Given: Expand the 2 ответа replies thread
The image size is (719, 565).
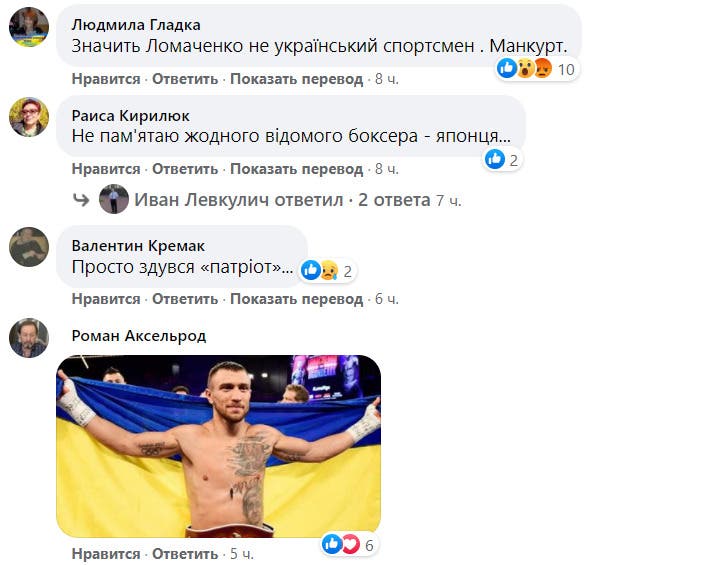Looking at the screenshot, I should coord(394,200).
